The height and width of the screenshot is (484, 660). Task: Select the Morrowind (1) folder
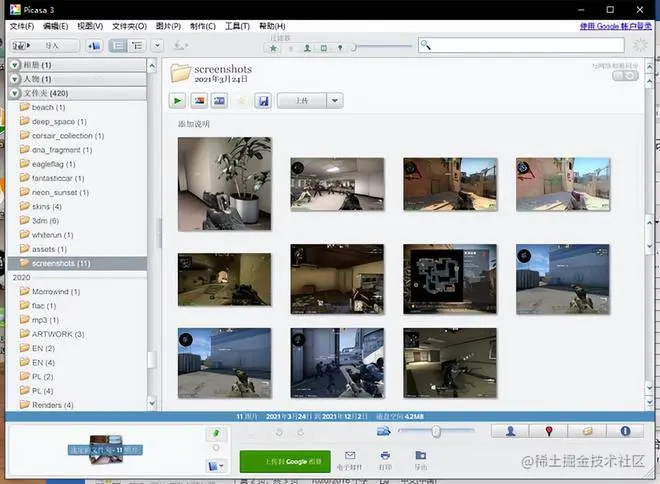point(56,291)
